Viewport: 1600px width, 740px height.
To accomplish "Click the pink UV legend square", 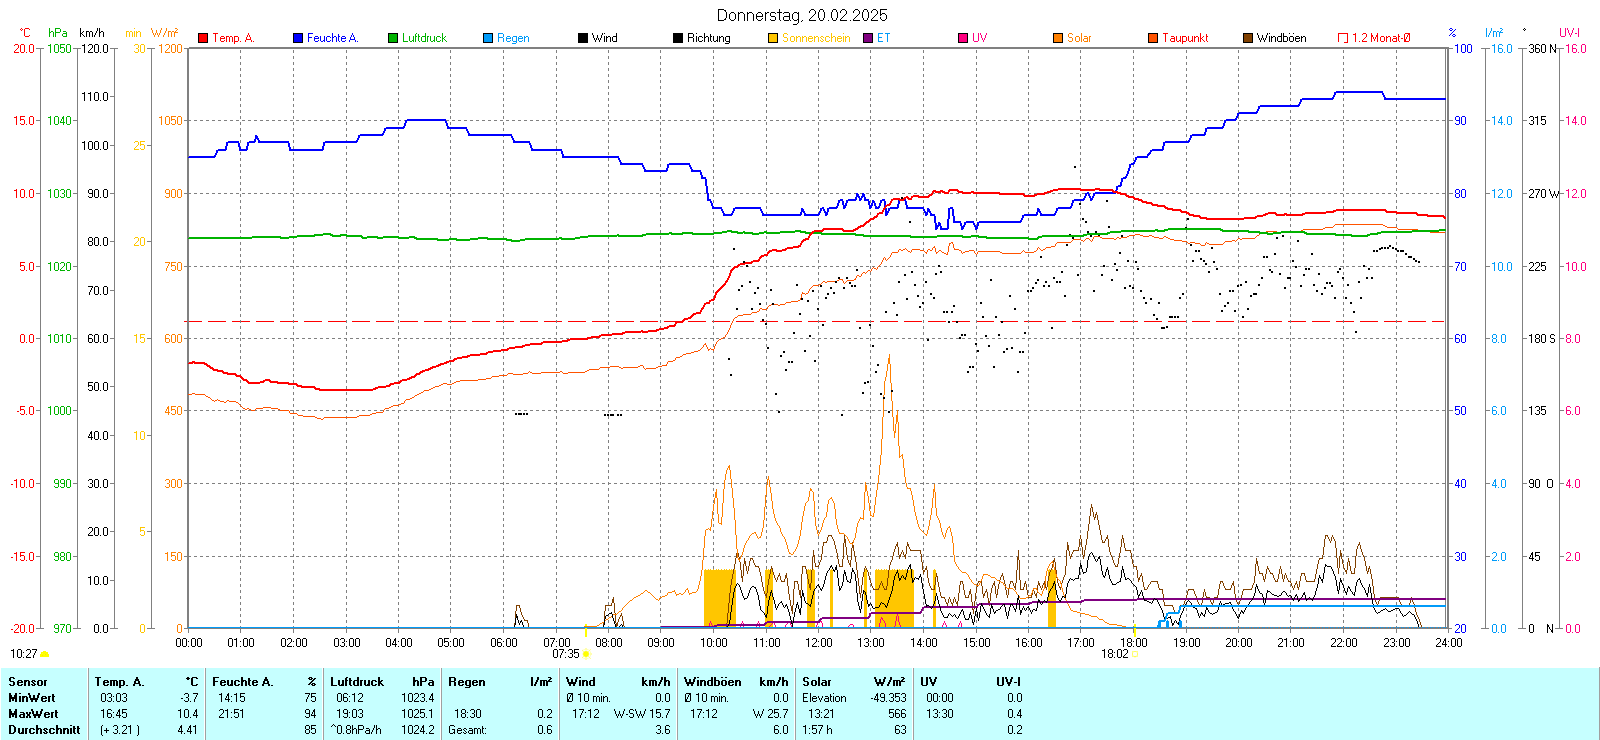I will pos(963,38).
